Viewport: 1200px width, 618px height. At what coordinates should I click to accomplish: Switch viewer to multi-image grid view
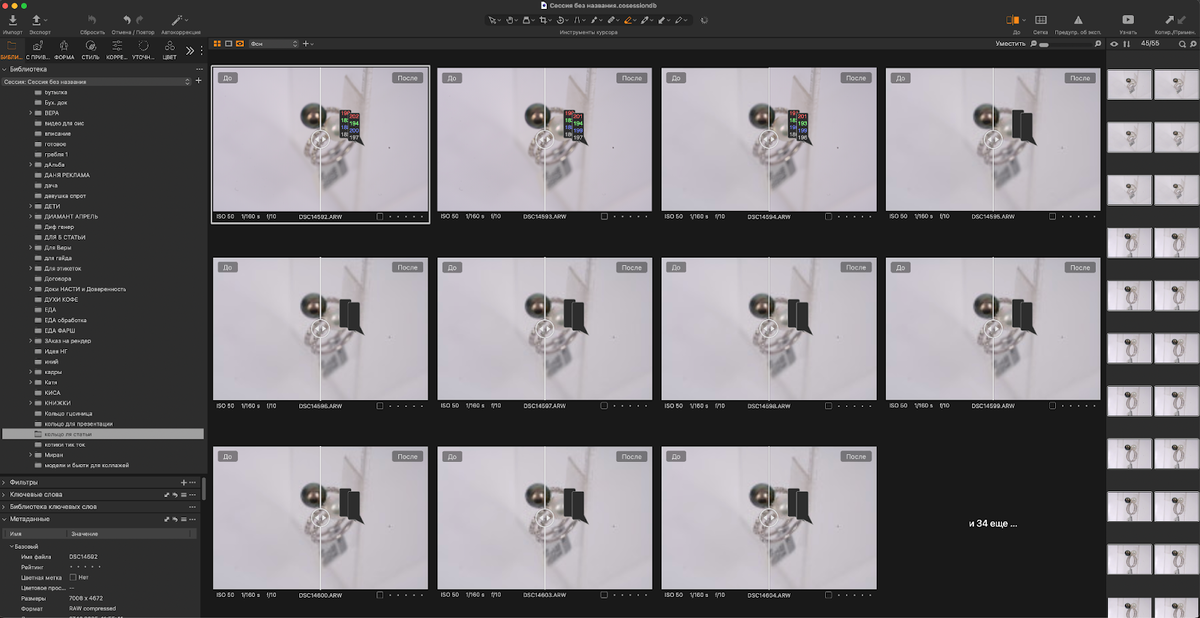click(x=218, y=44)
